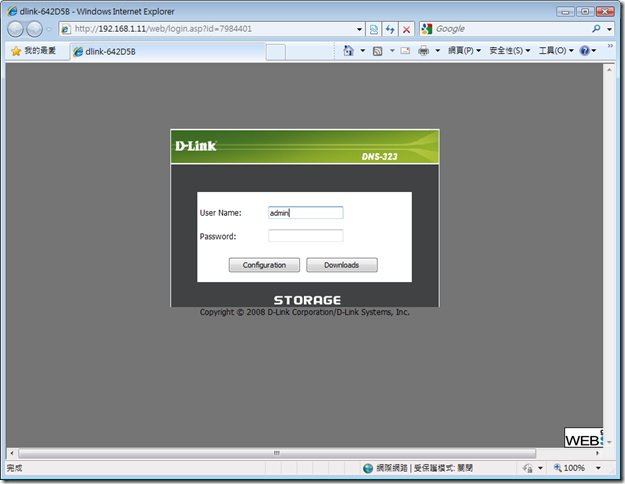The image size is (625, 484).
Task: Expand the address bar history dropdown
Action: click(359, 29)
